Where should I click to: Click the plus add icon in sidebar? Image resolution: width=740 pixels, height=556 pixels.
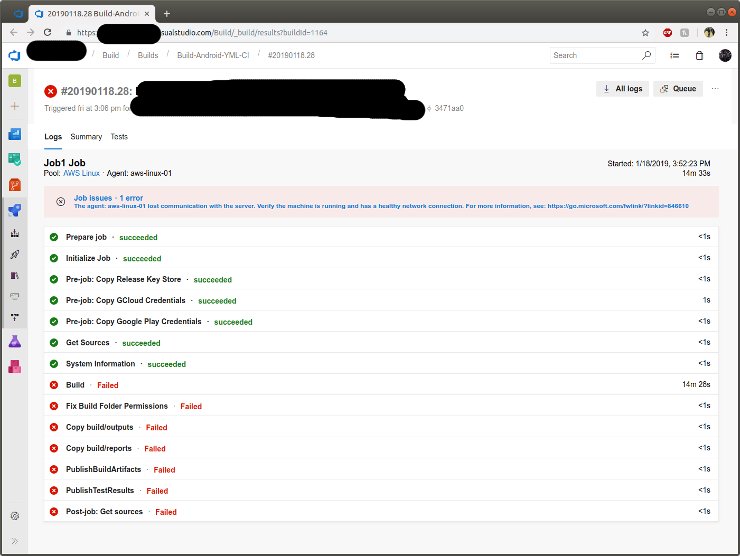point(15,106)
